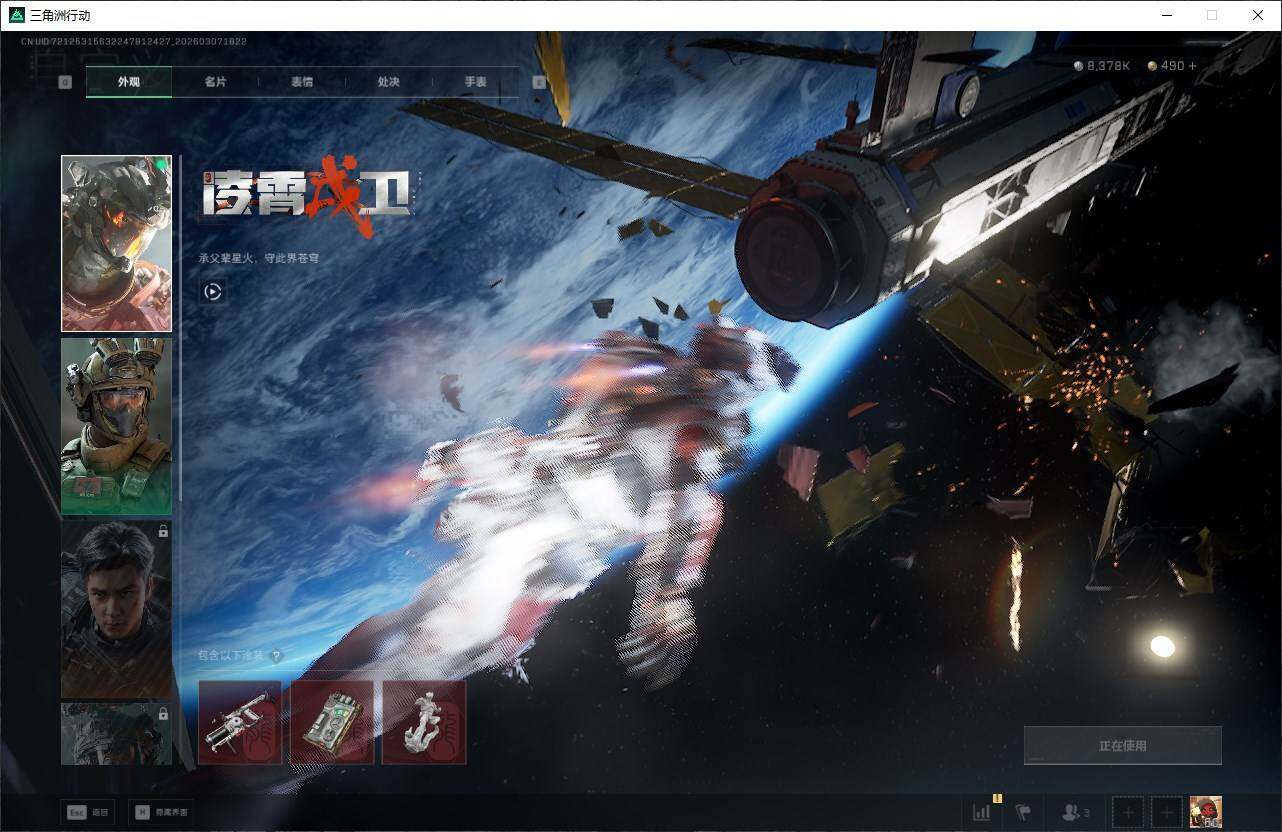
Task: Open the flag icon in the bottom bar
Action: 1023,812
